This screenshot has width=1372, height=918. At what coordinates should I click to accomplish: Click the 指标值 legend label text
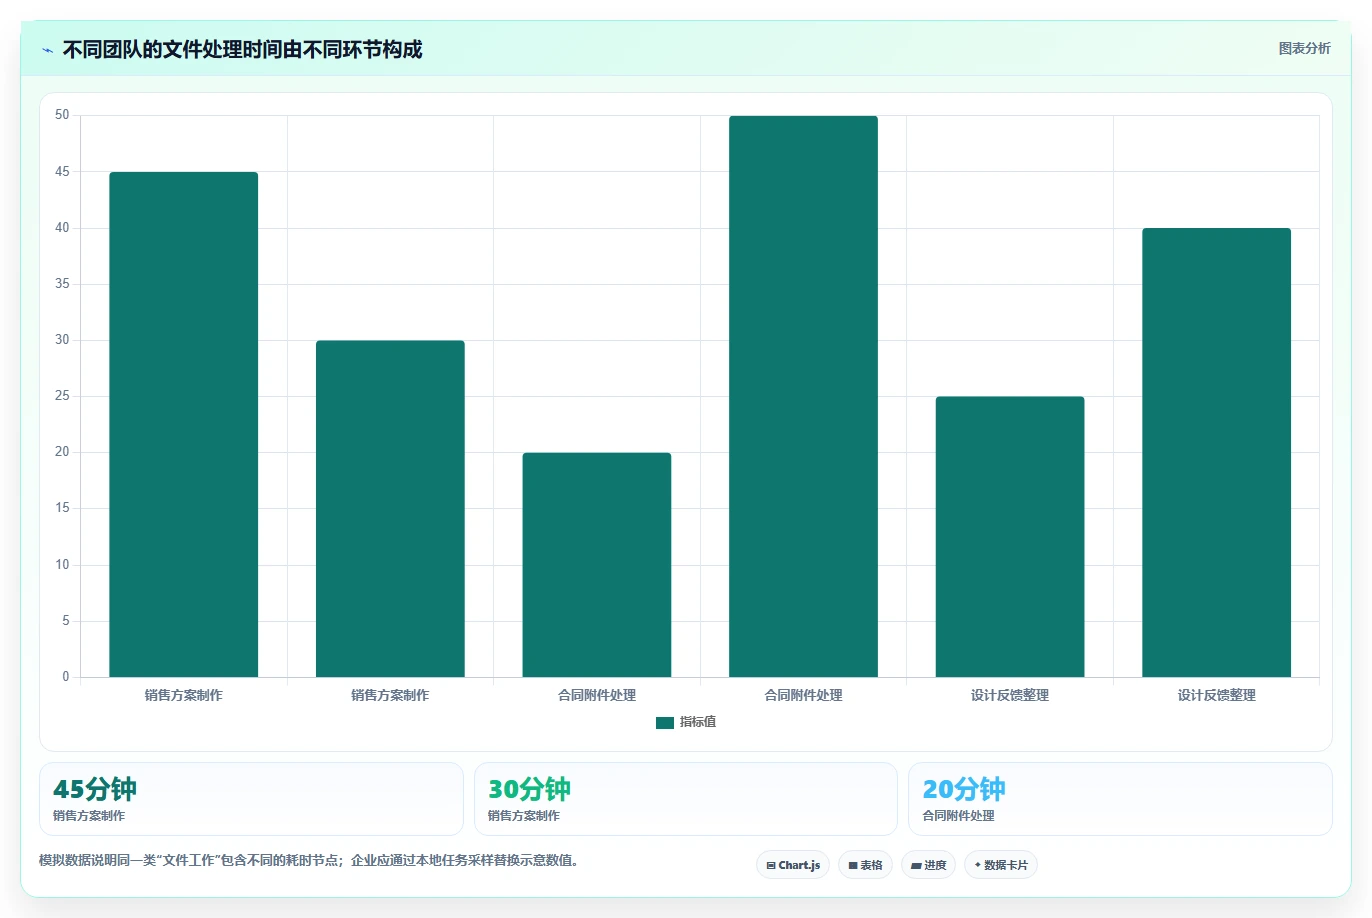point(698,722)
